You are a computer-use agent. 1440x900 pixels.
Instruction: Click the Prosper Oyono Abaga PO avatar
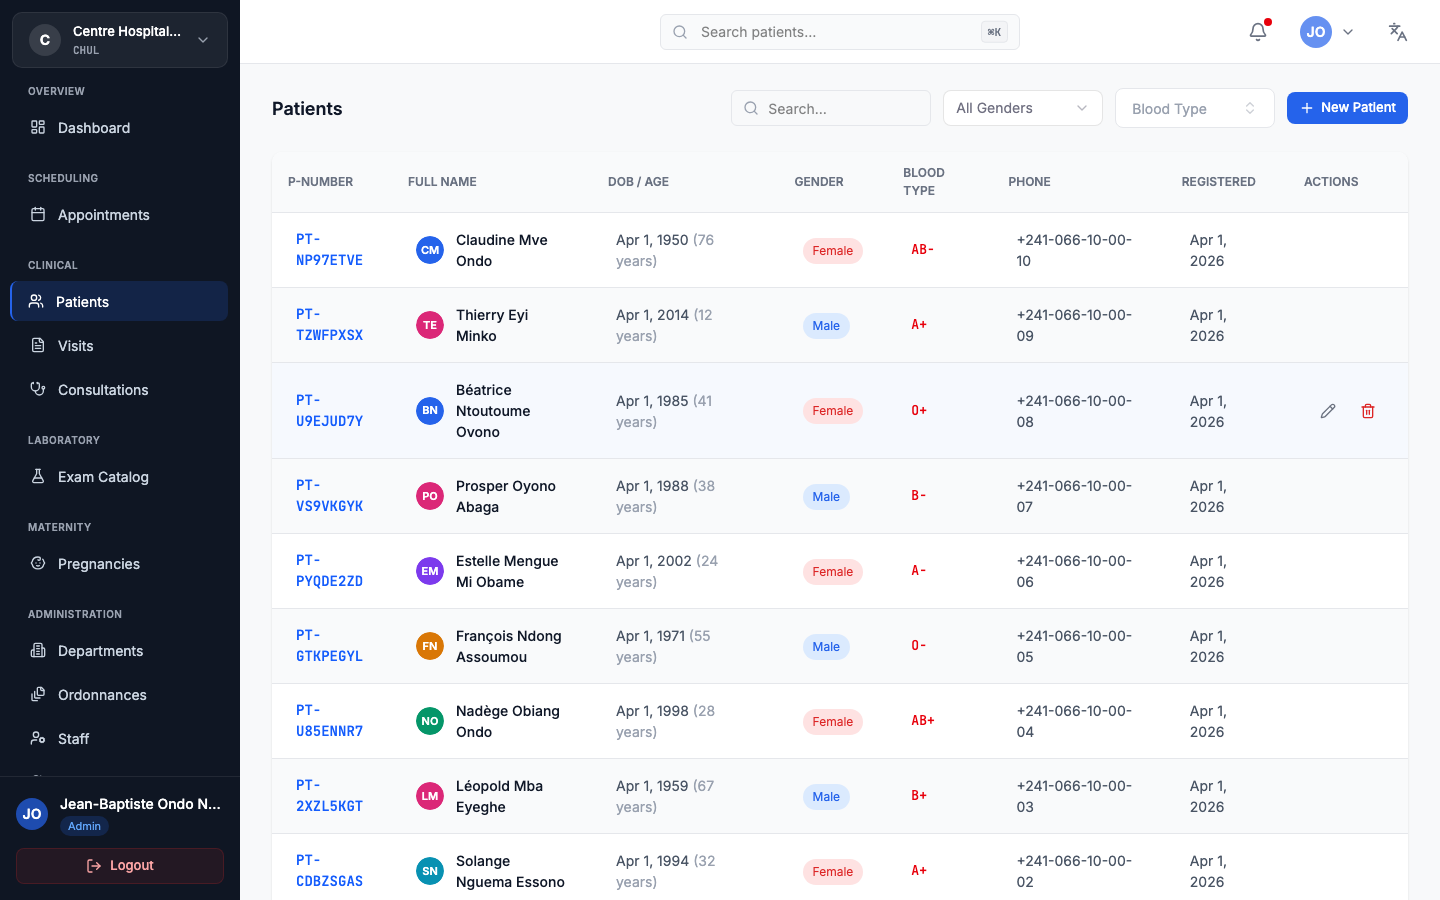[430, 496]
